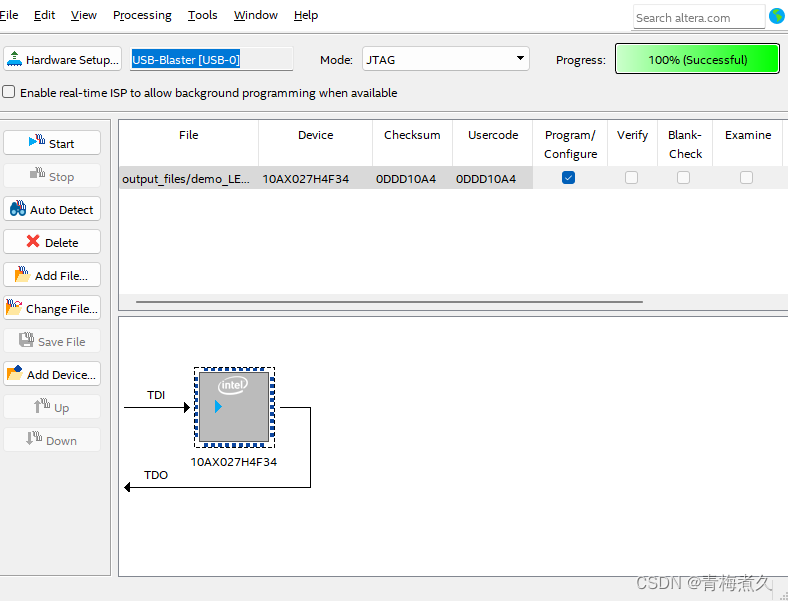Viewport: 788px width, 601px height.
Task: Select the output_files/demo_LE... file cell
Action: 189,178
